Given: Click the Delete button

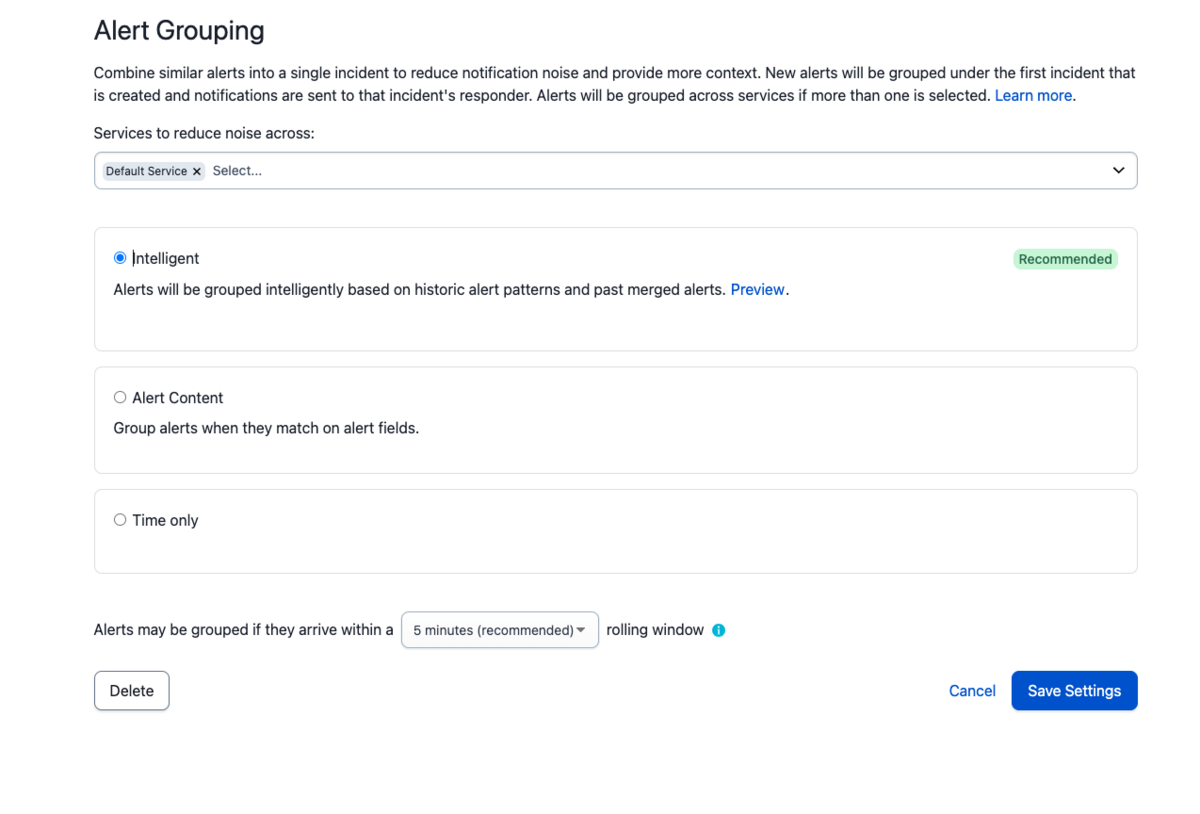Looking at the screenshot, I should (132, 691).
